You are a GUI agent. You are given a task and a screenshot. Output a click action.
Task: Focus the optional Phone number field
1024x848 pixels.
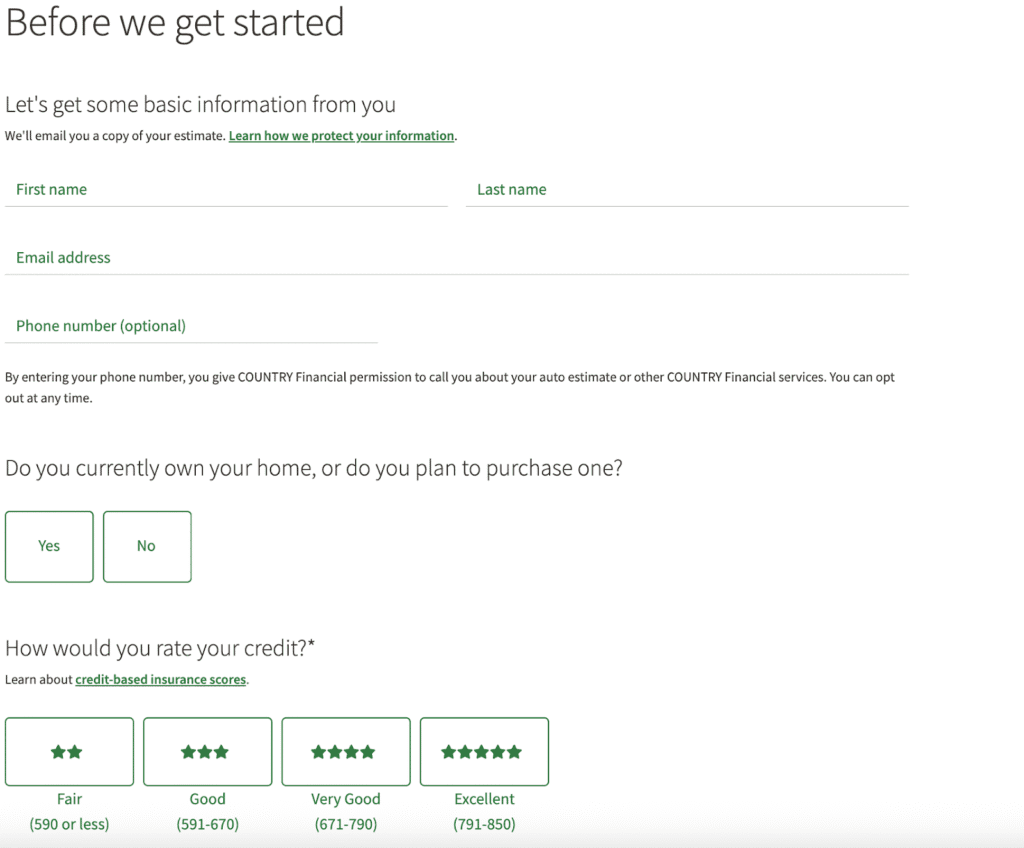[x=191, y=326]
